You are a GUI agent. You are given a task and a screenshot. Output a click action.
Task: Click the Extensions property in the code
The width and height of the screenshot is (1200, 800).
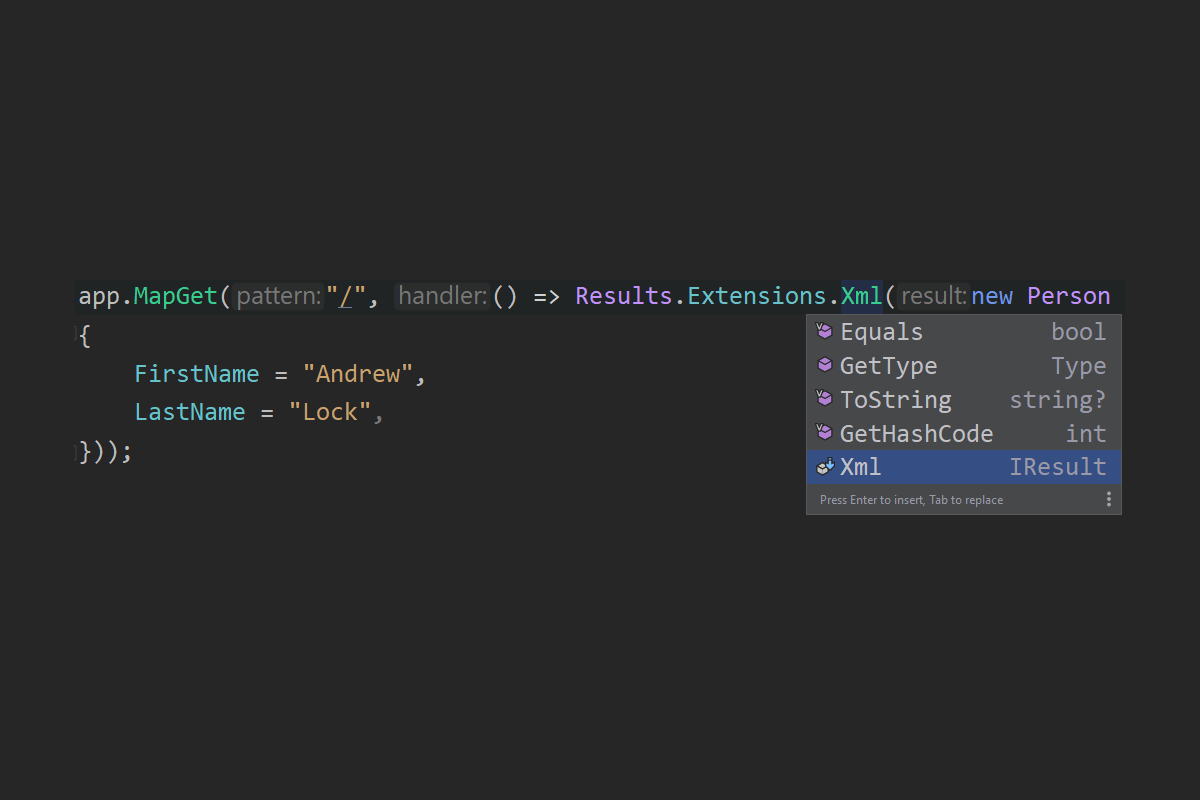pyautogui.click(x=757, y=297)
